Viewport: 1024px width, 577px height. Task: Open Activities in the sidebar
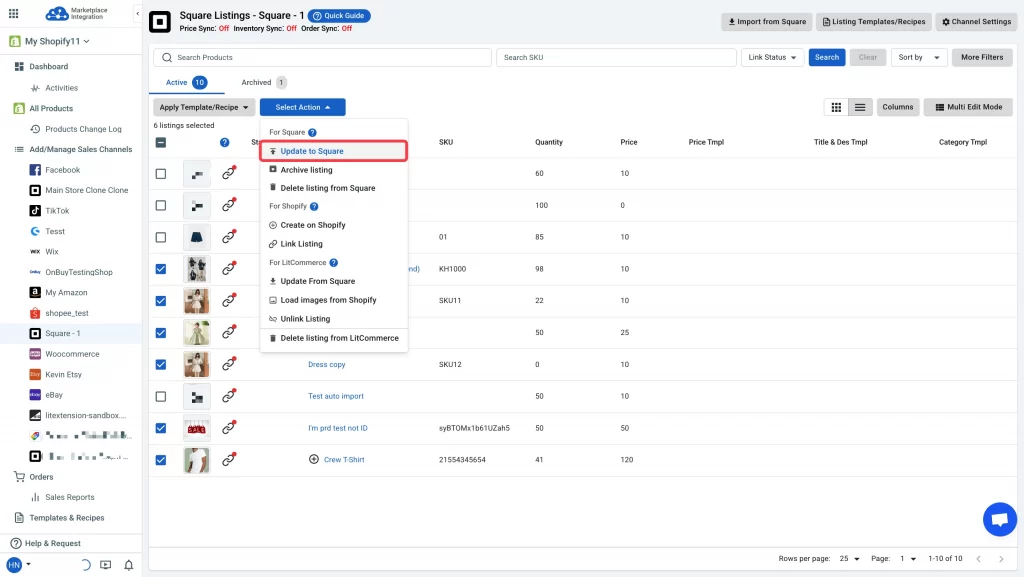click(61, 87)
